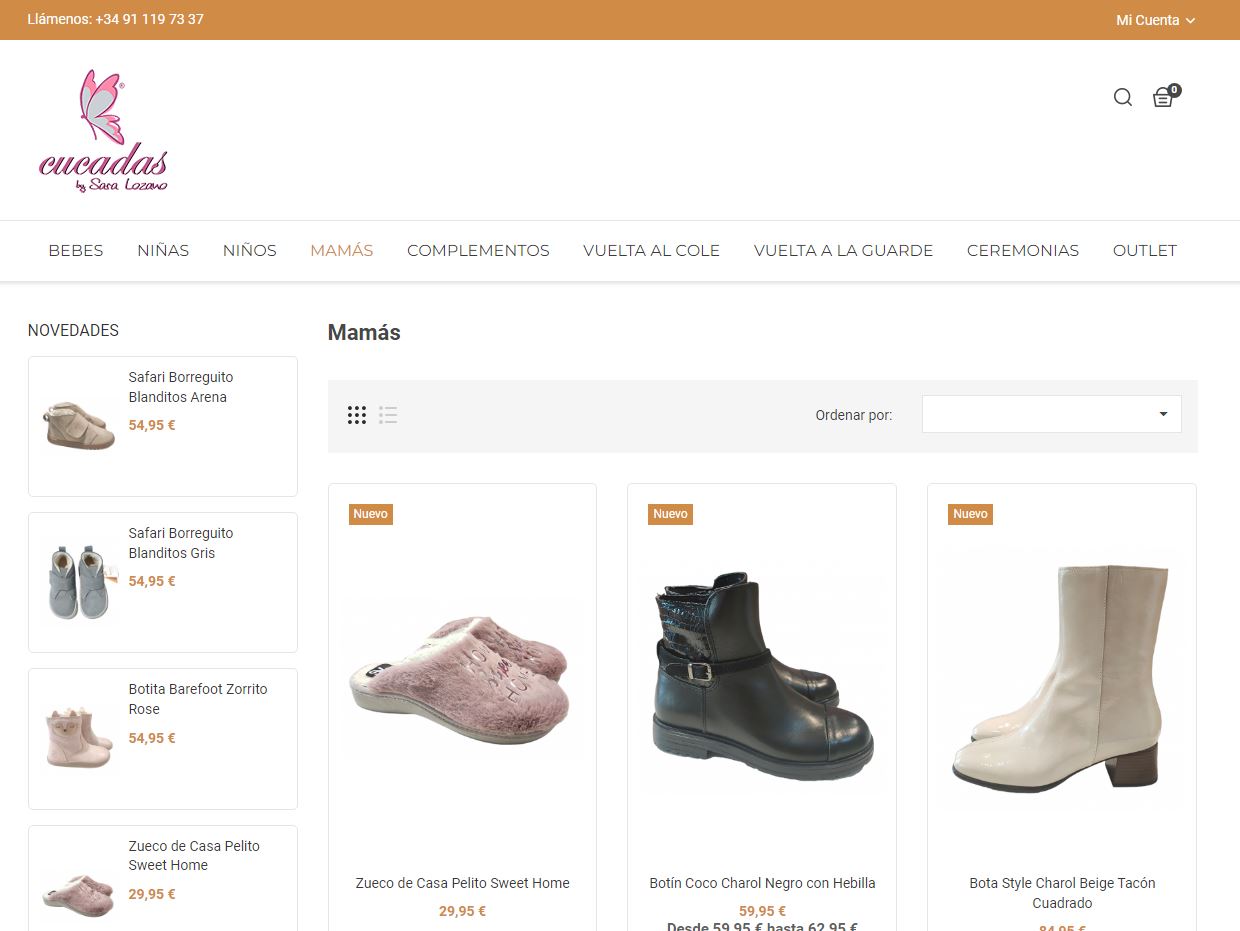This screenshot has height=931, width=1240.
Task: Open Botita Barefoot Zorrito Rose link
Action: (x=197, y=699)
